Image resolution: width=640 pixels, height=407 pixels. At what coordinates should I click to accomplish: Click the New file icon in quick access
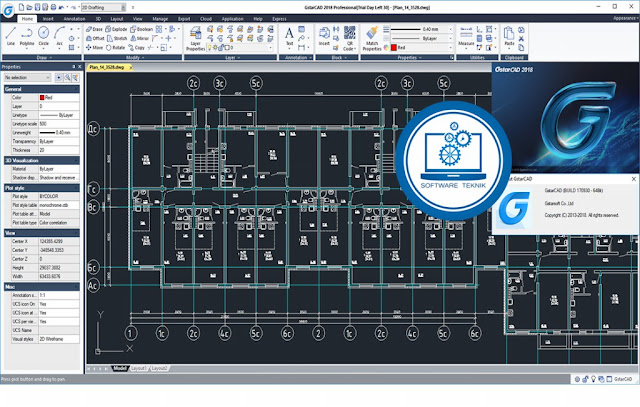tap(21, 7)
